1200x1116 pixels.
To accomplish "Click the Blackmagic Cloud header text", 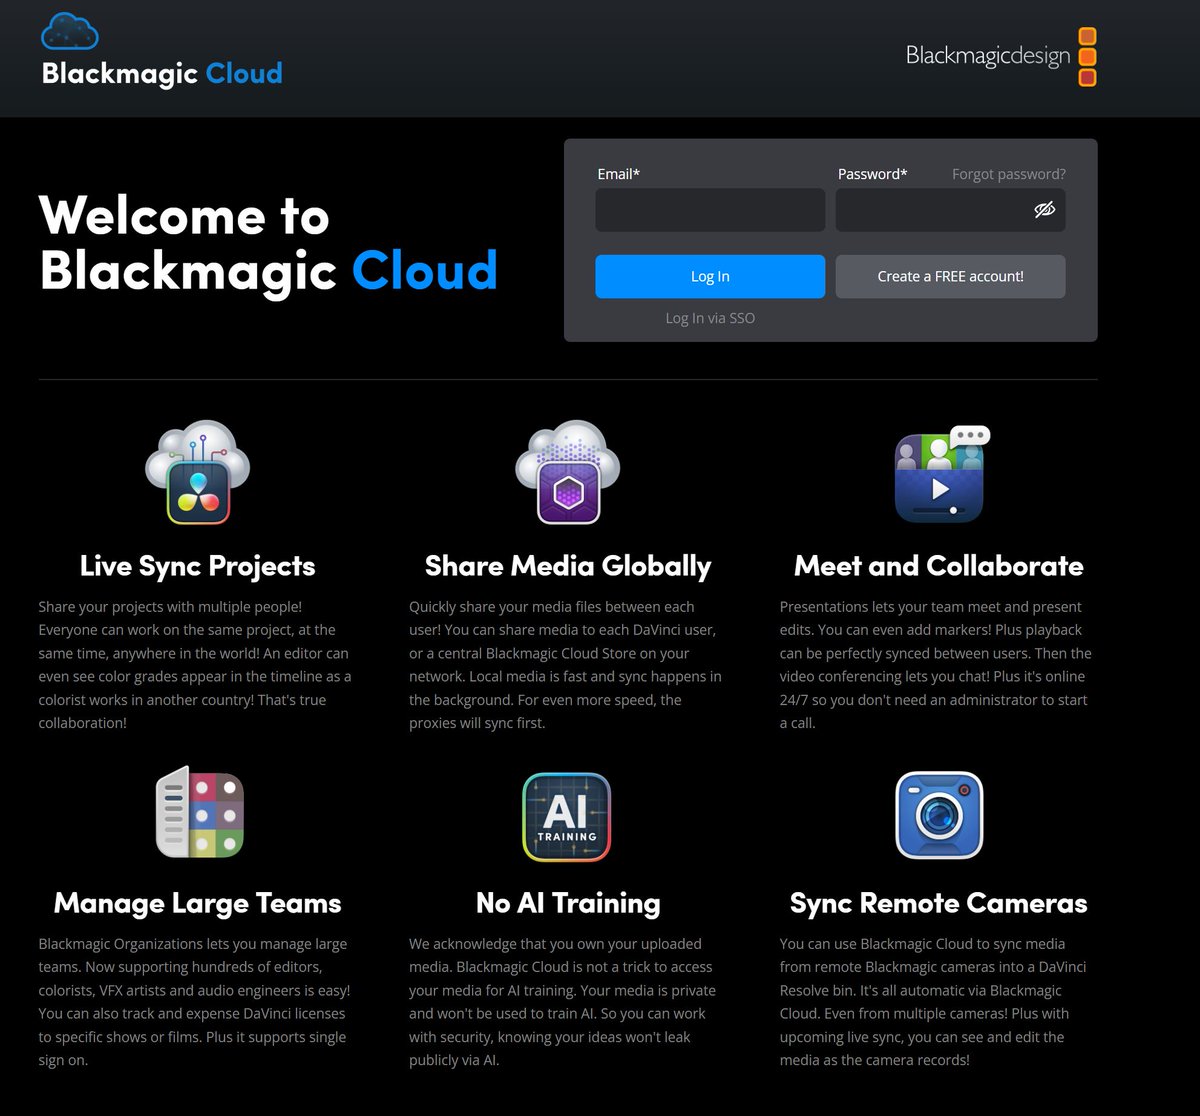I will pyautogui.click(x=162, y=73).
